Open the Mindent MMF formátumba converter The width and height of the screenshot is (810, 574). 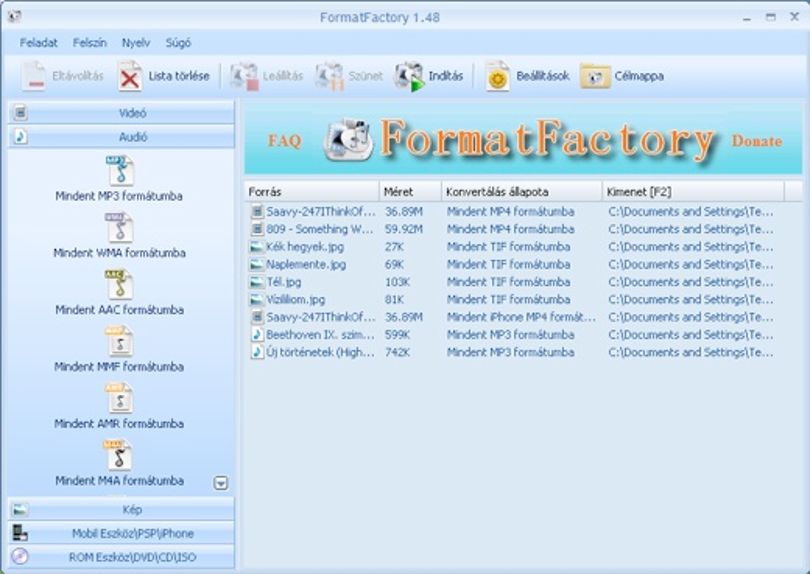120,342
